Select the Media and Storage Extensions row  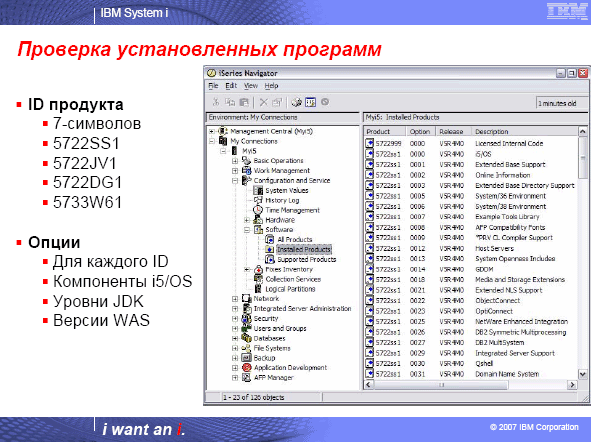[x=471, y=280]
